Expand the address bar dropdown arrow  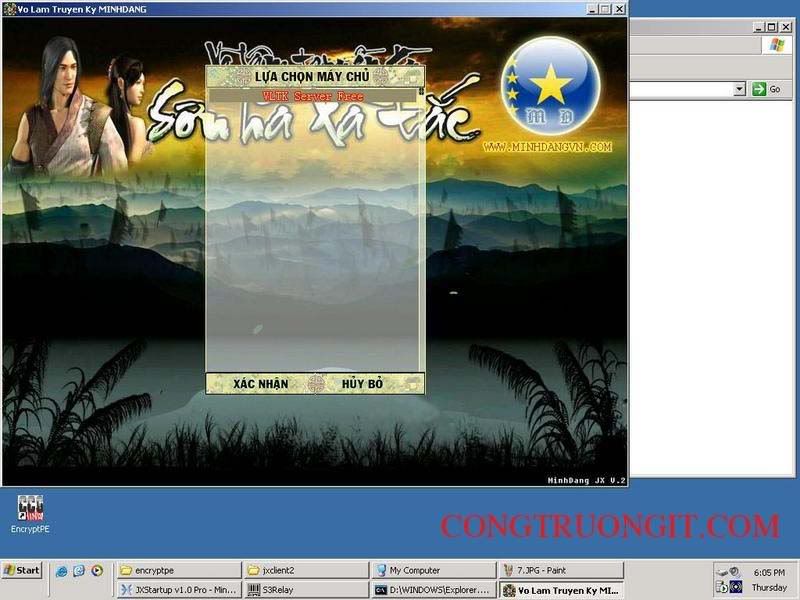(739, 89)
